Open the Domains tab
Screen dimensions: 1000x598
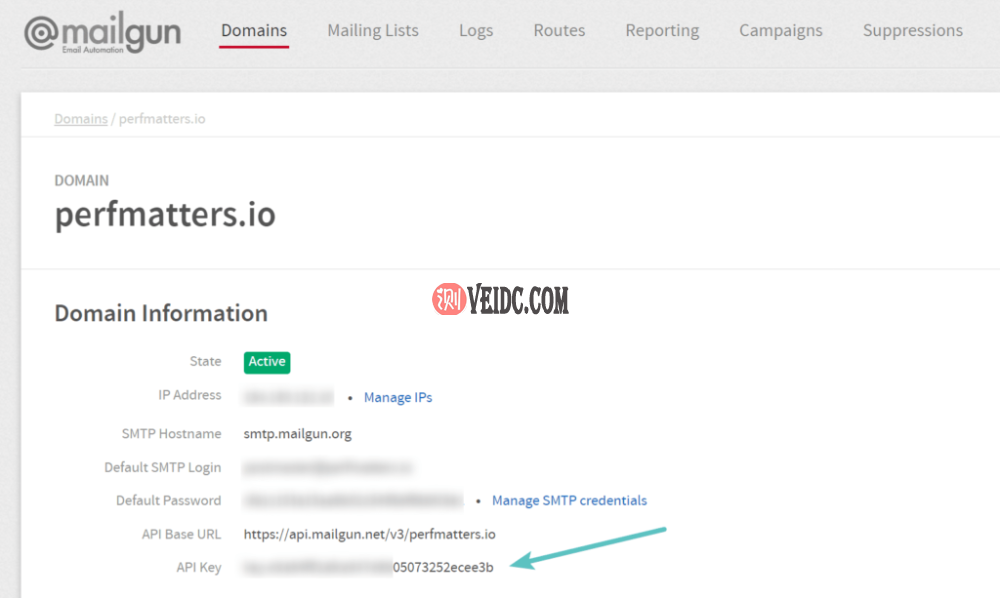(254, 31)
